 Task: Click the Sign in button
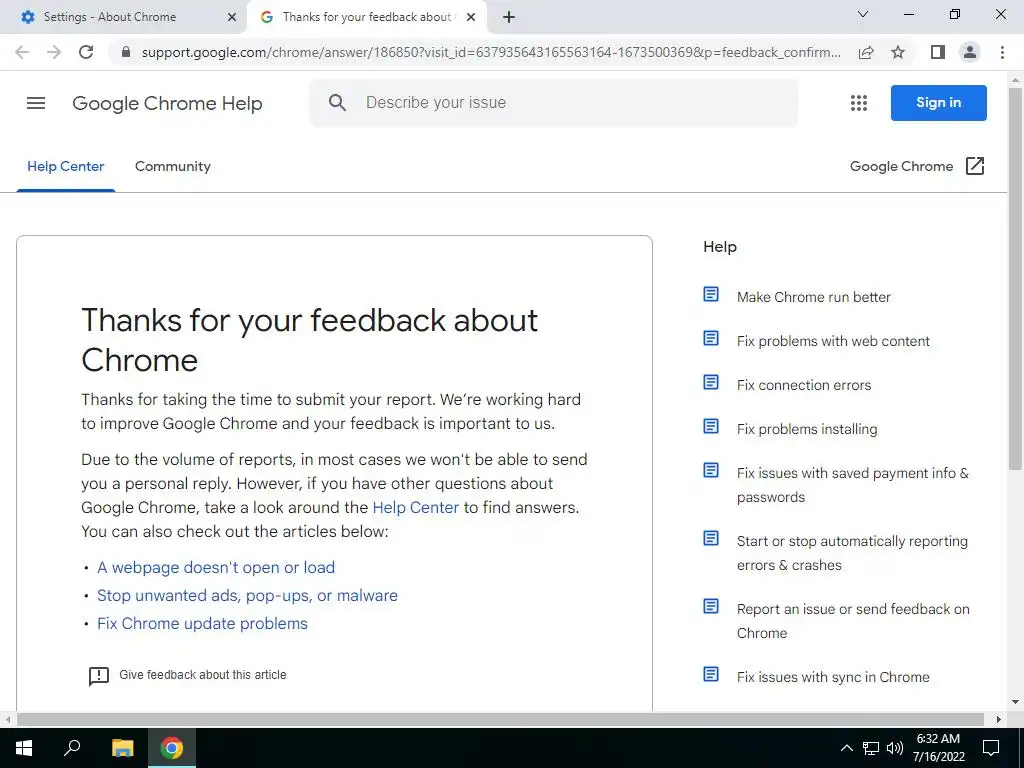[x=938, y=103]
